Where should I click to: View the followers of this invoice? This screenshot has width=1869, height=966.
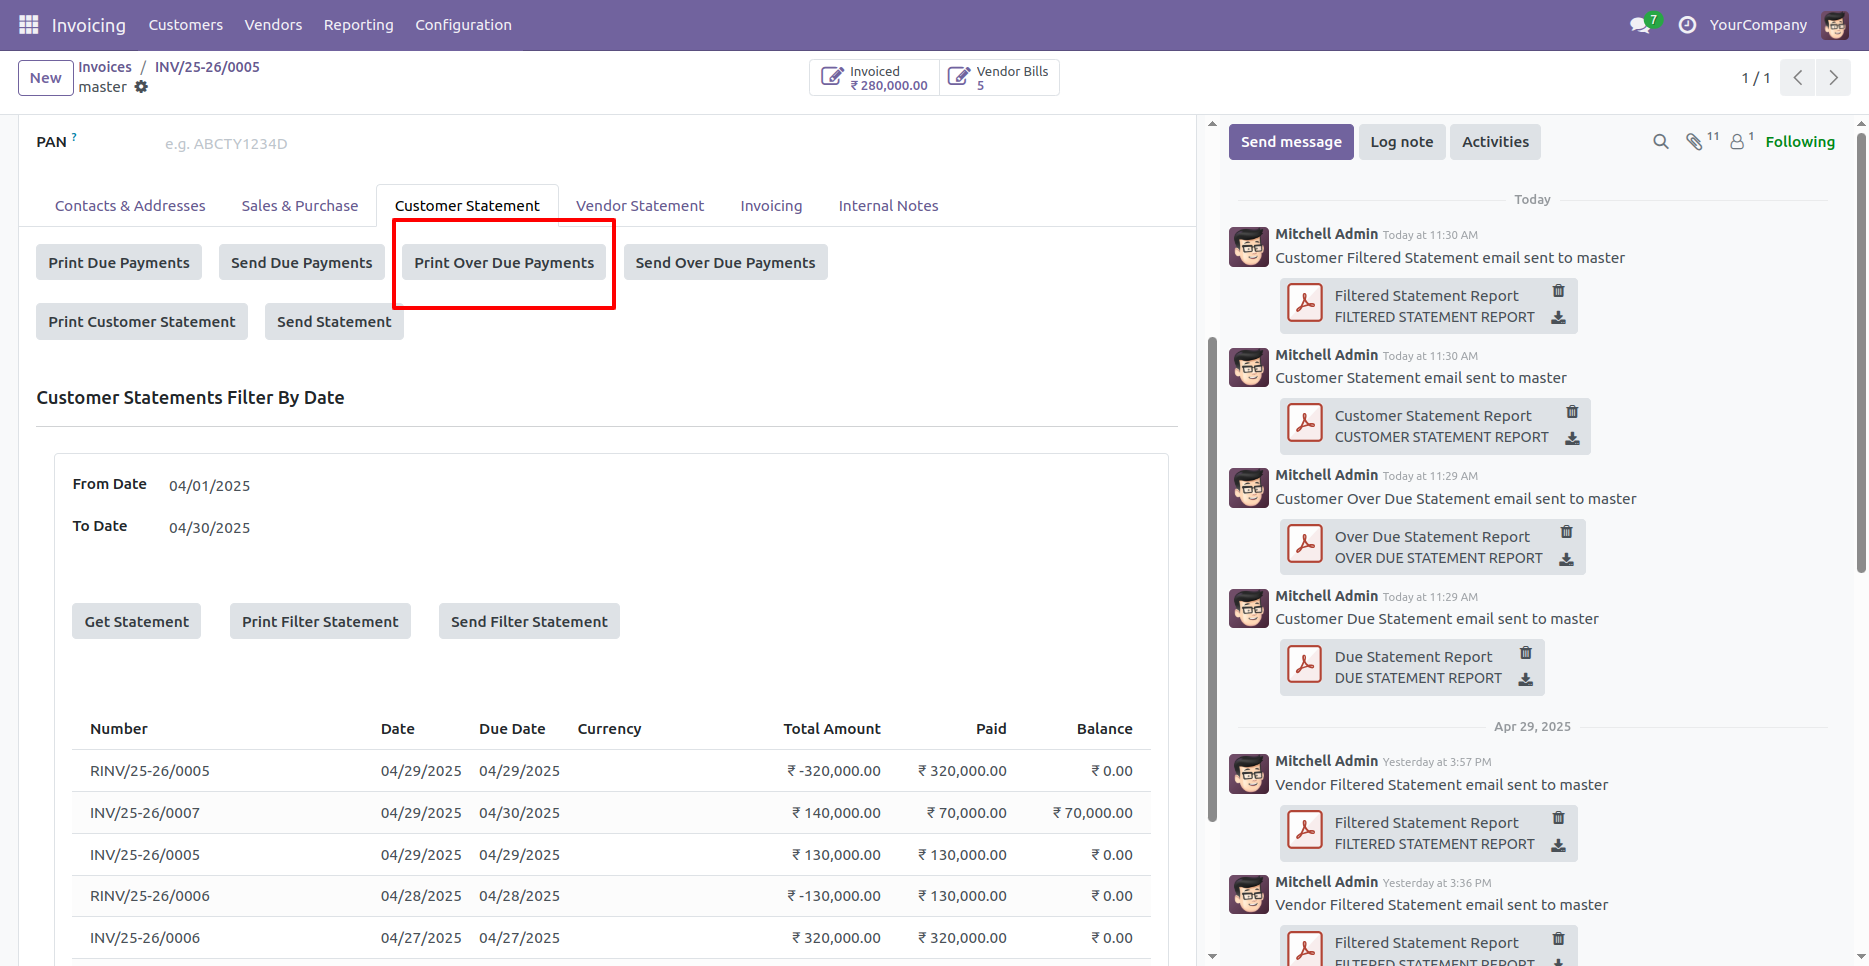coord(1736,141)
